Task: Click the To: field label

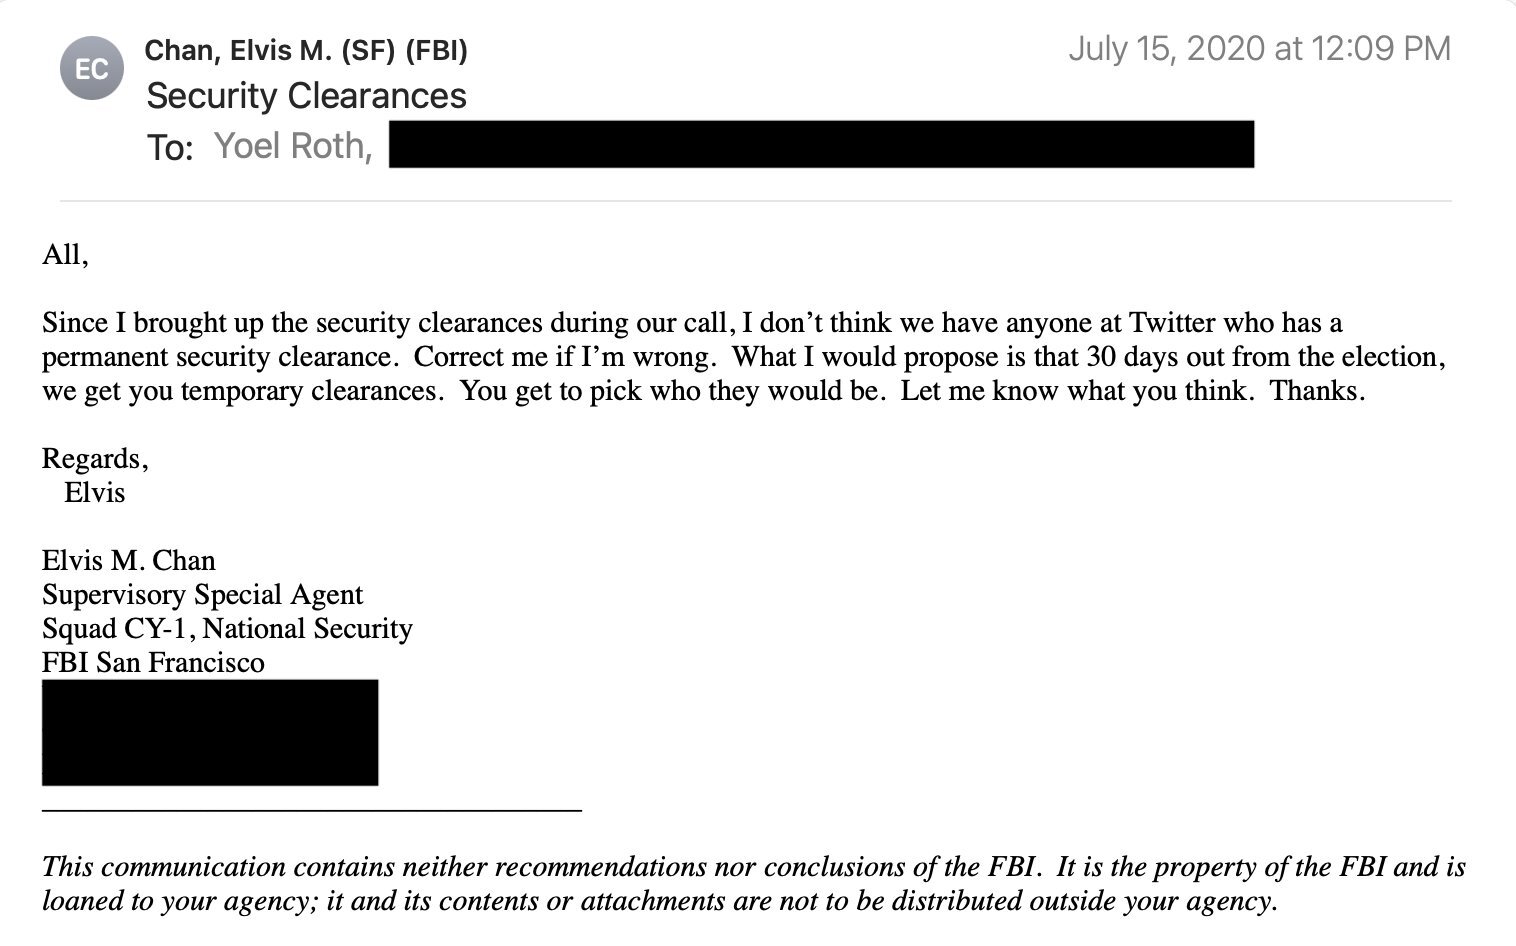Action: (169, 147)
